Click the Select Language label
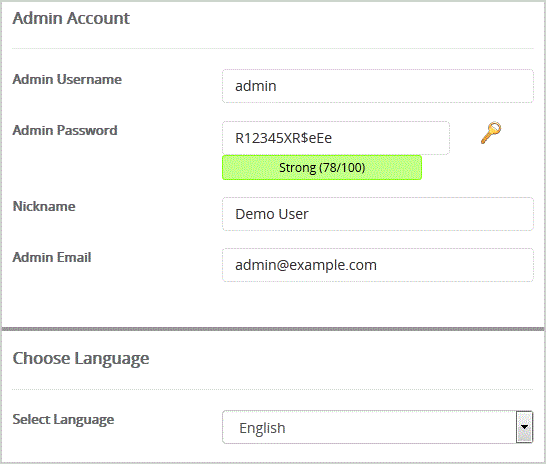 tap(63, 420)
